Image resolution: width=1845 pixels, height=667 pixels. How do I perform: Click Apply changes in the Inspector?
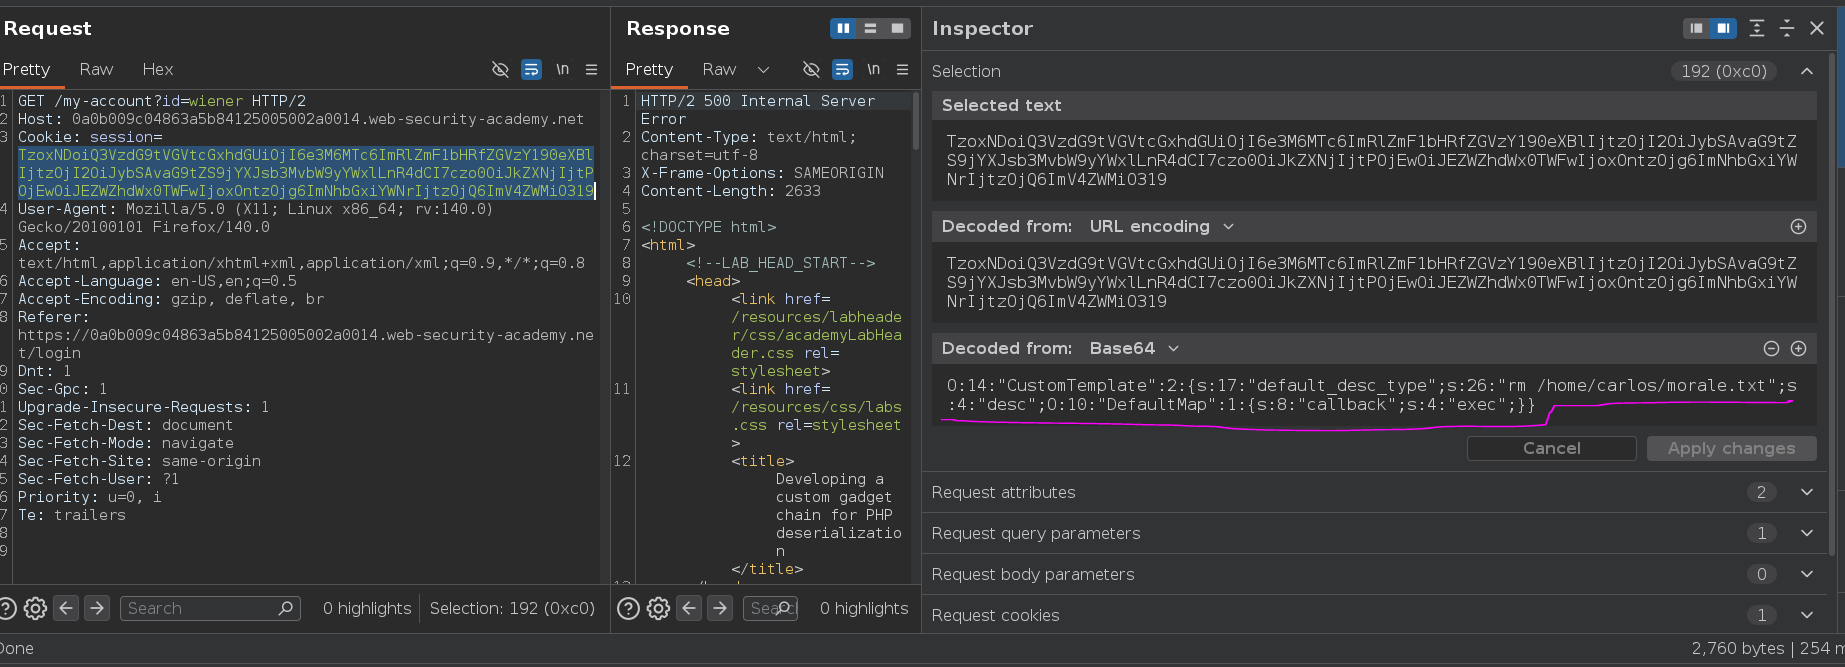tap(1730, 448)
